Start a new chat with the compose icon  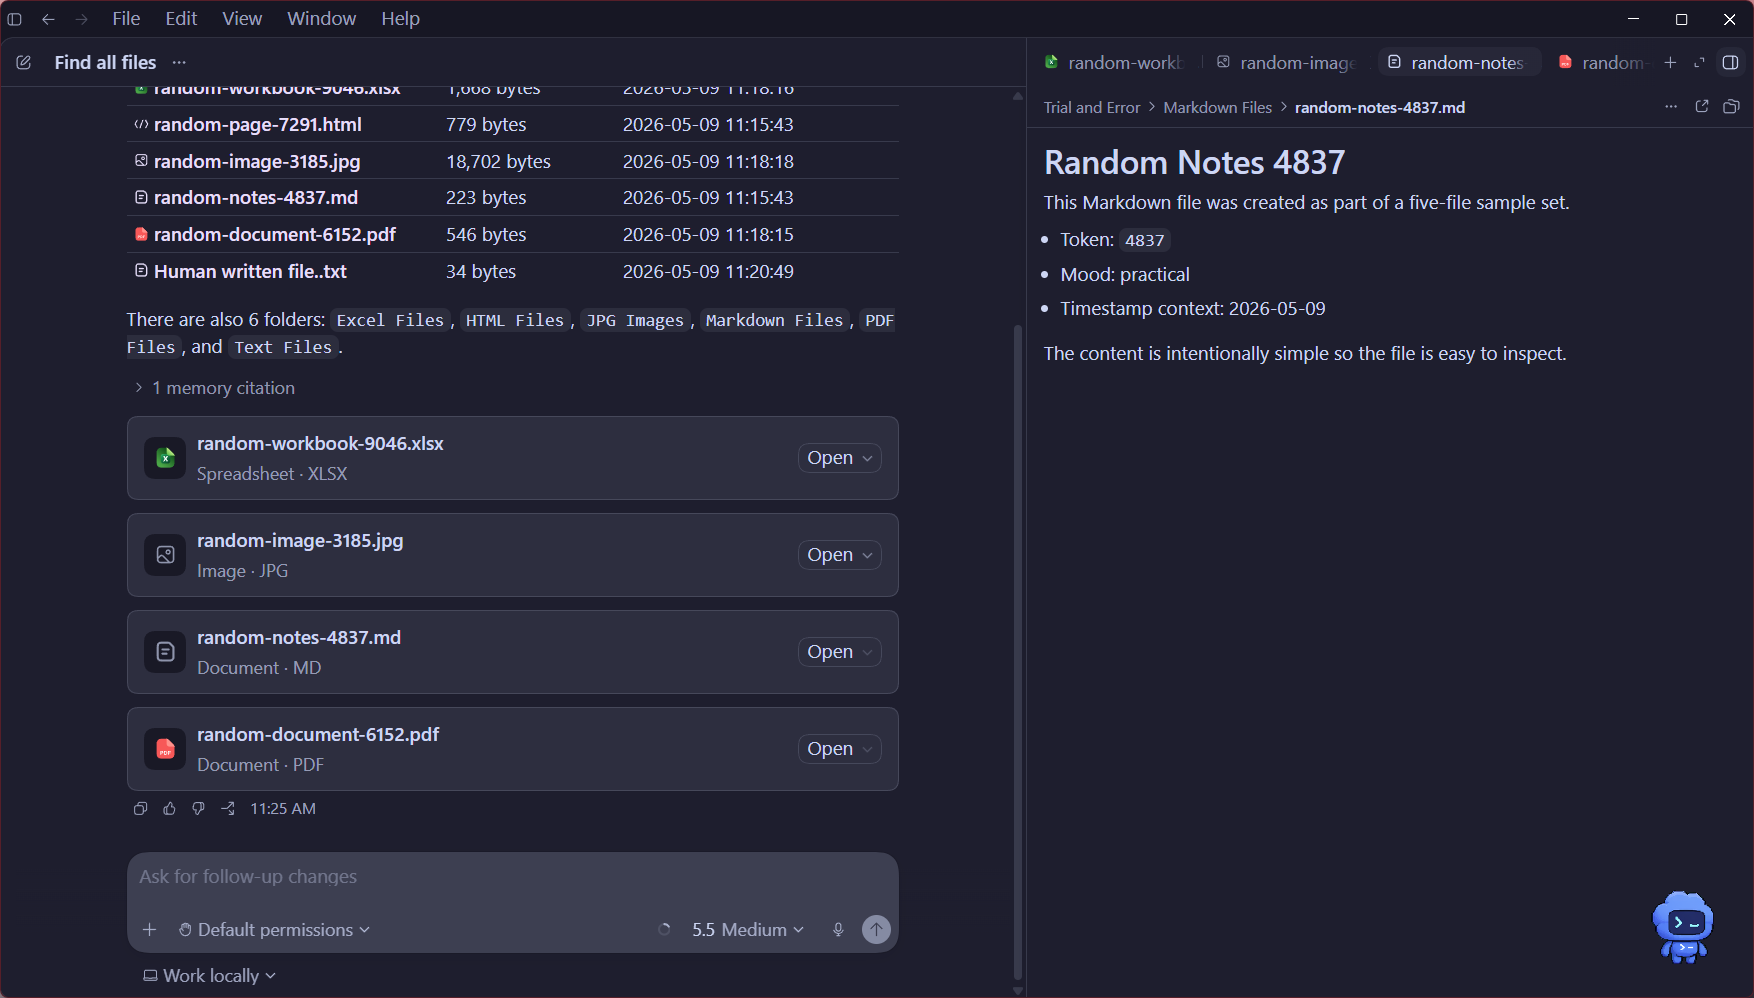tap(24, 62)
